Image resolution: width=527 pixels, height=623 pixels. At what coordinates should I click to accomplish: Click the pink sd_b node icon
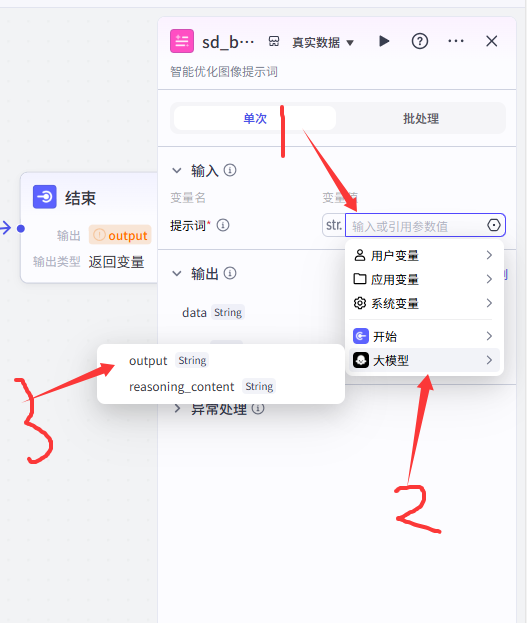pyautogui.click(x=182, y=41)
